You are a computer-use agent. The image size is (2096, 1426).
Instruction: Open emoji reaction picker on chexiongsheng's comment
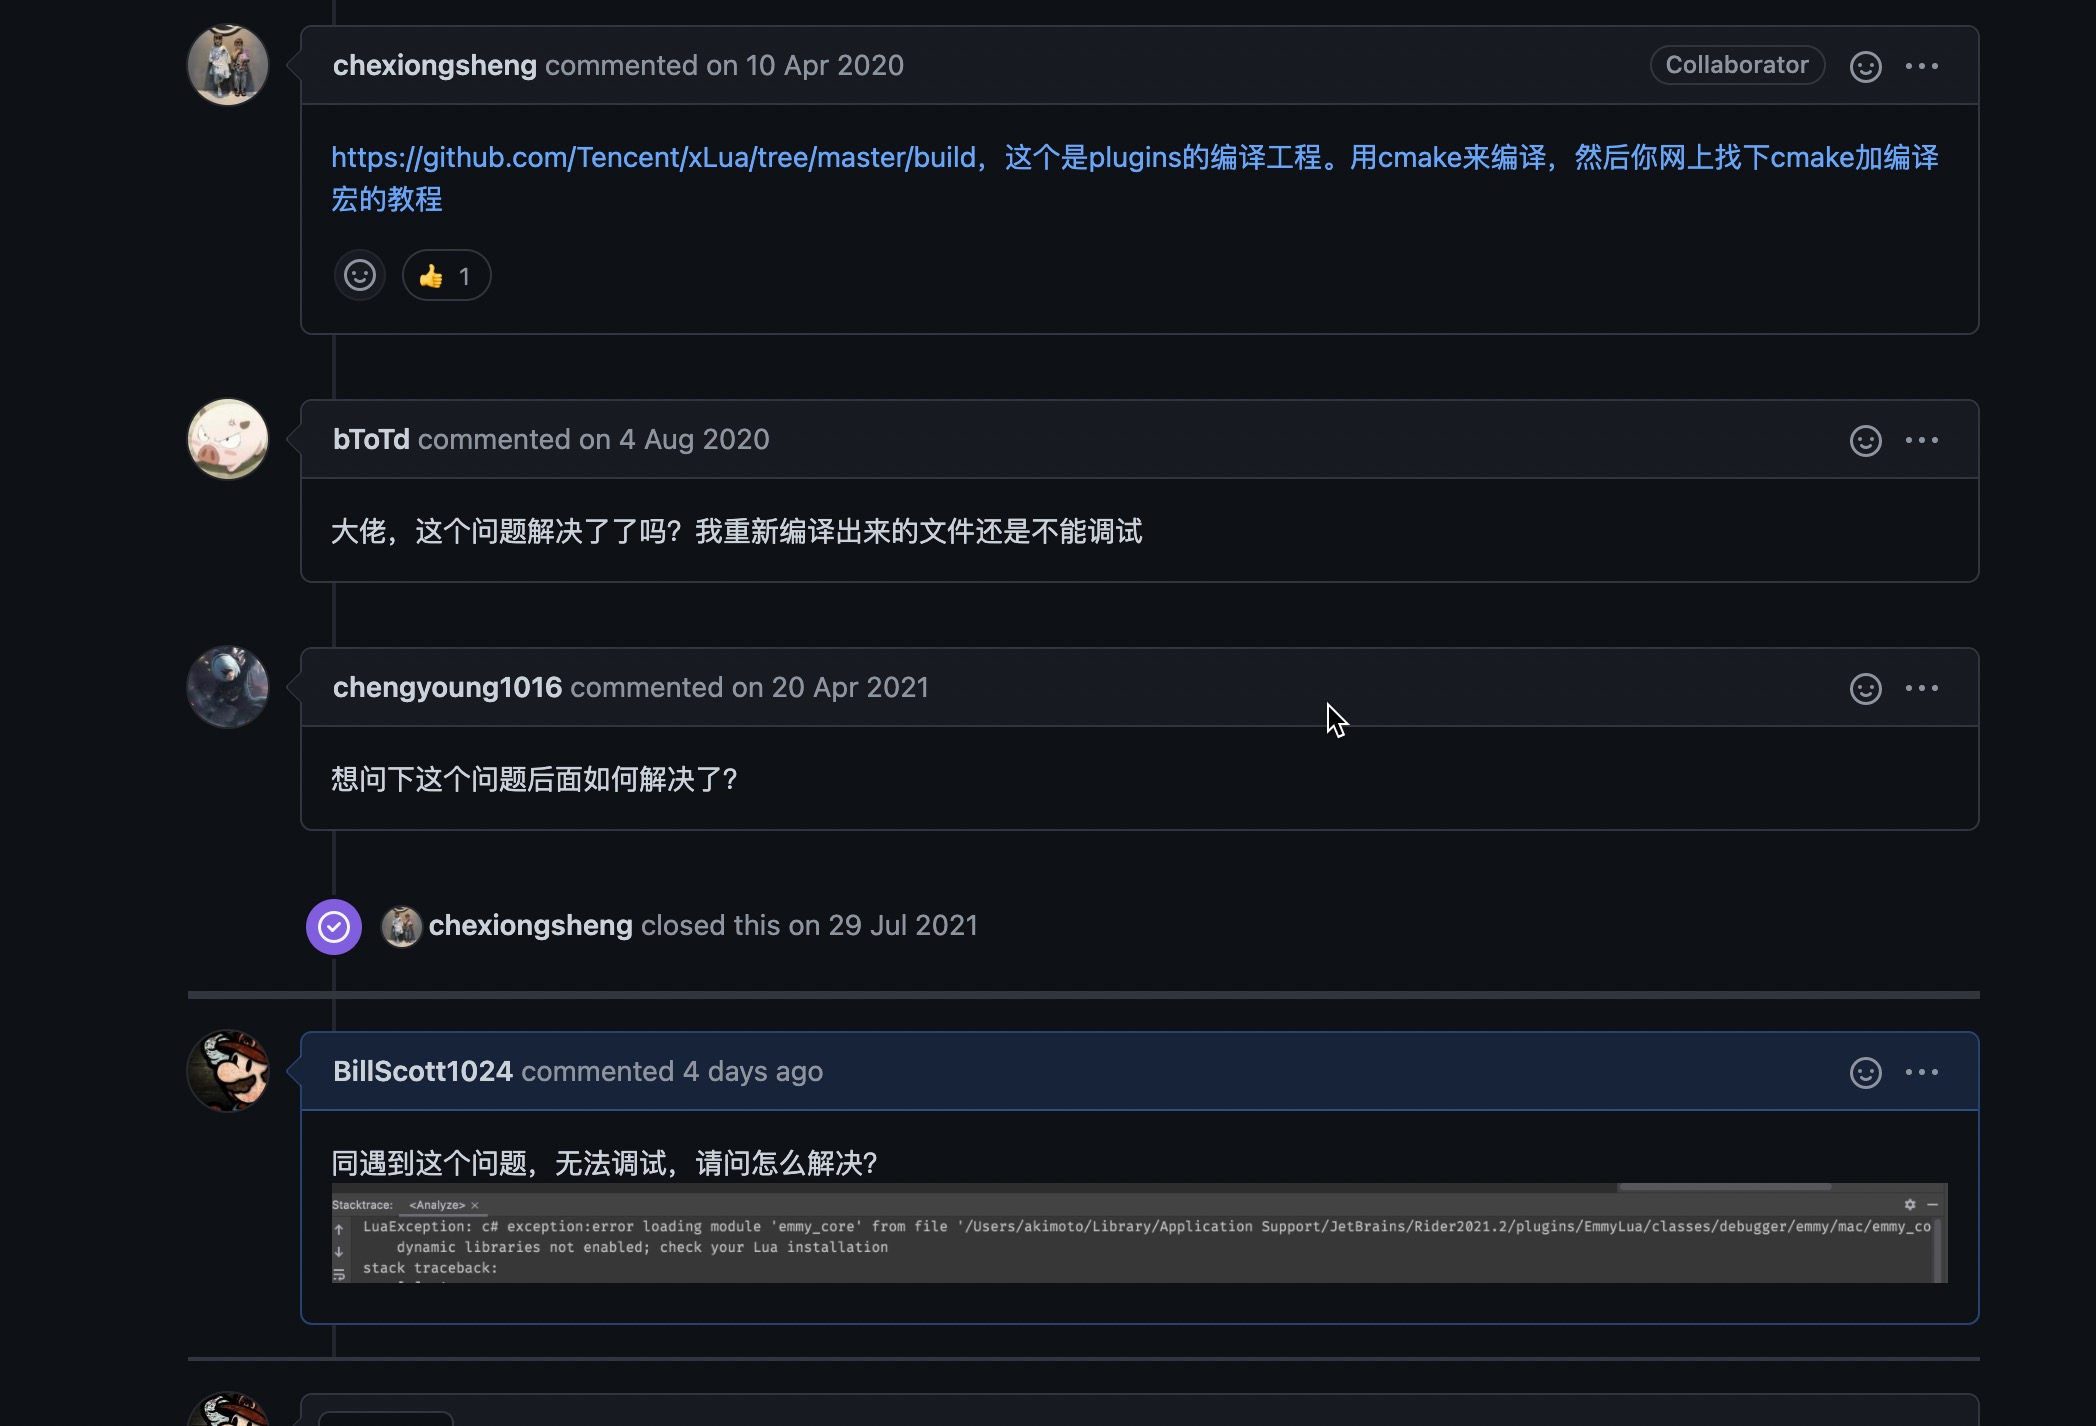click(x=1864, y=65)
